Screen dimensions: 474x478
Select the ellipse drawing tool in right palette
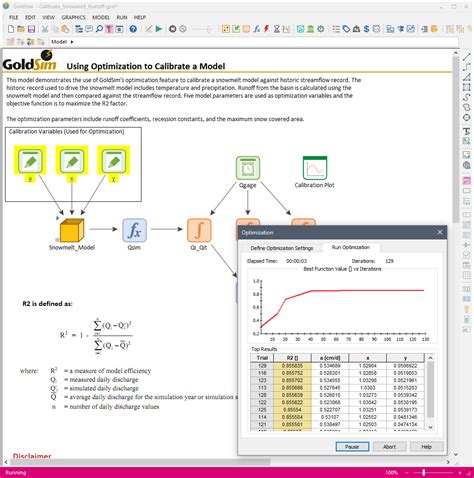(x=466, y=118)
